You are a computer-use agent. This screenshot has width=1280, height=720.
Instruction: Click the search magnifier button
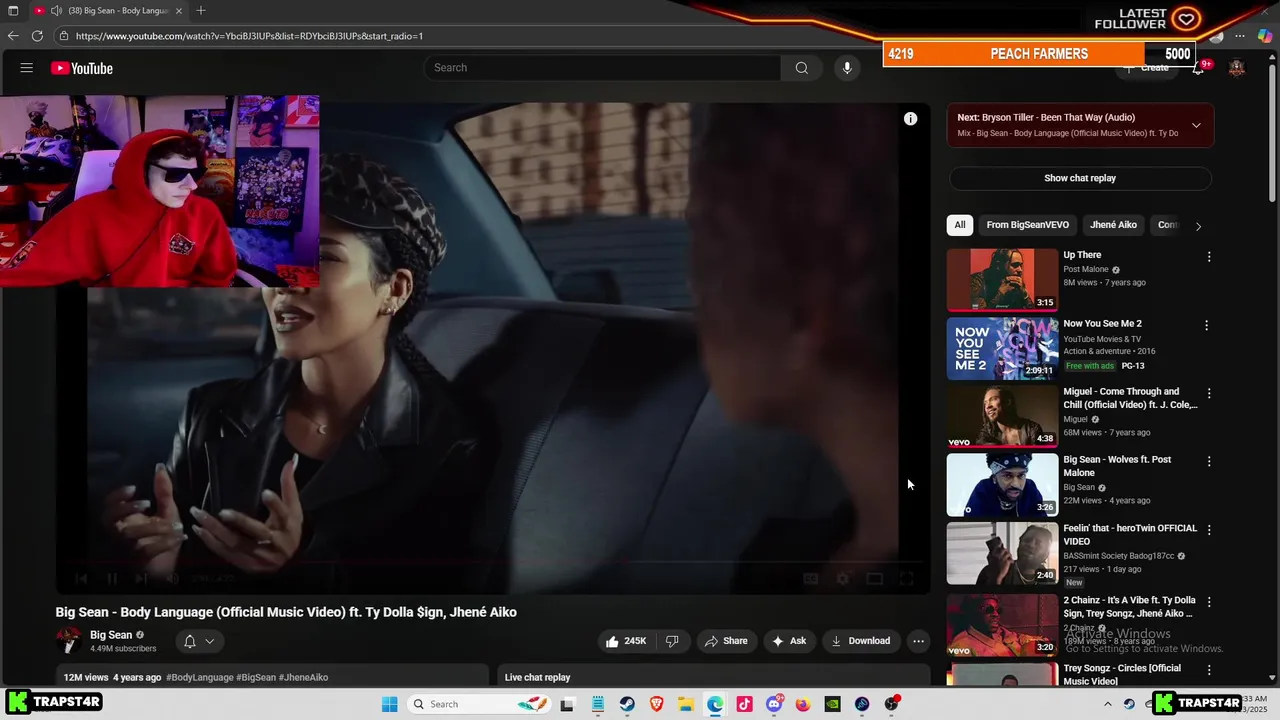pos(801,68)
